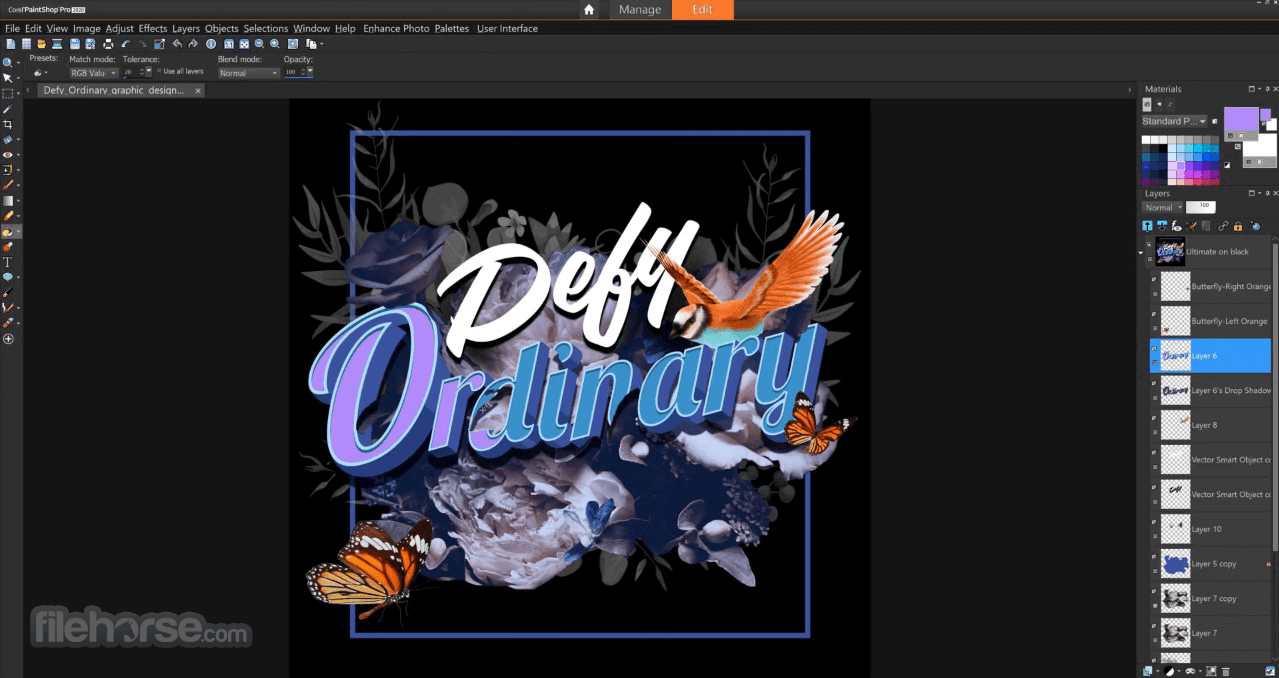
Task: Open the Presets dropdown
Action: tap(40, 73)
